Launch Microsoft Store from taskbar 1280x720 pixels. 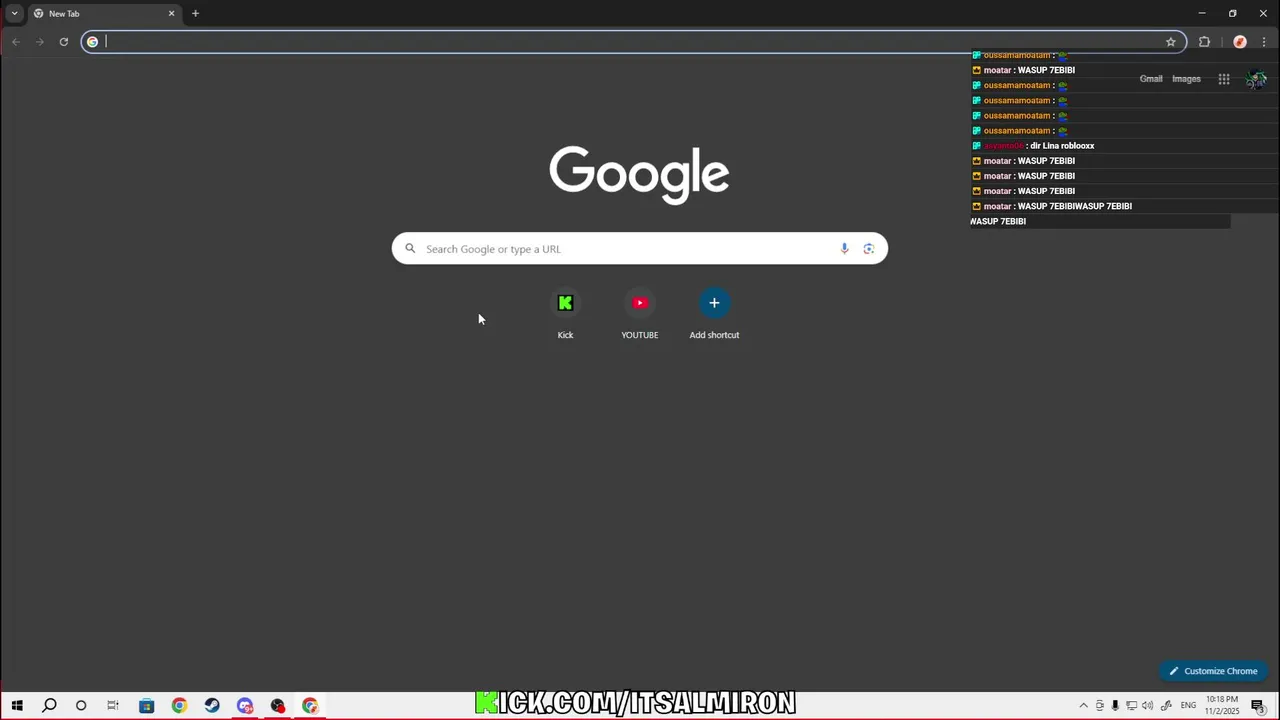coord(146,706)
